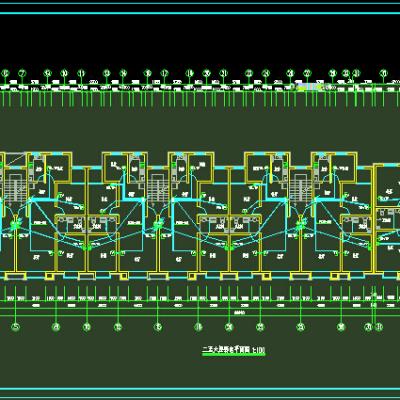Select the rightmost staircase symbol in the floor plan
The width and height of the screenshot is (400, 400).
[x=298, y=188]
